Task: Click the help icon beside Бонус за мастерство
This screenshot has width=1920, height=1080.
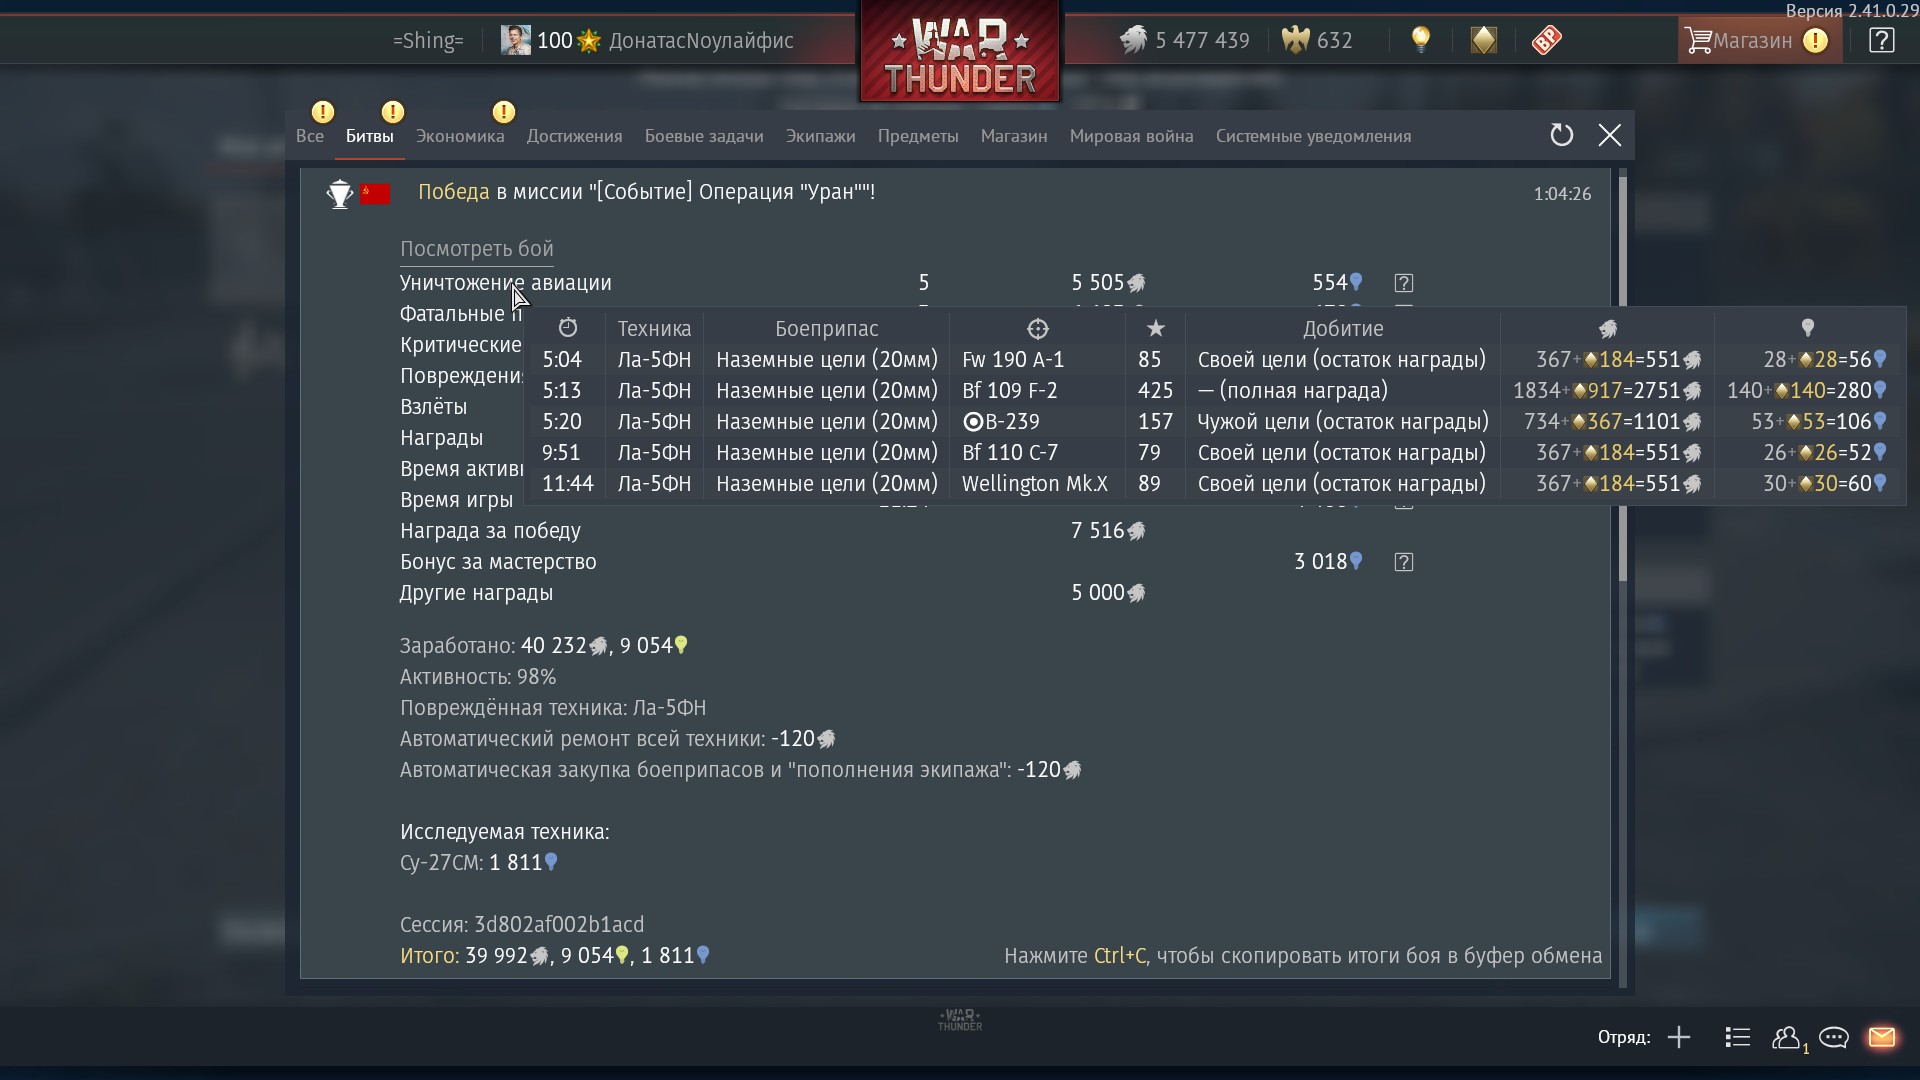Action: (x=1403, y=562)
